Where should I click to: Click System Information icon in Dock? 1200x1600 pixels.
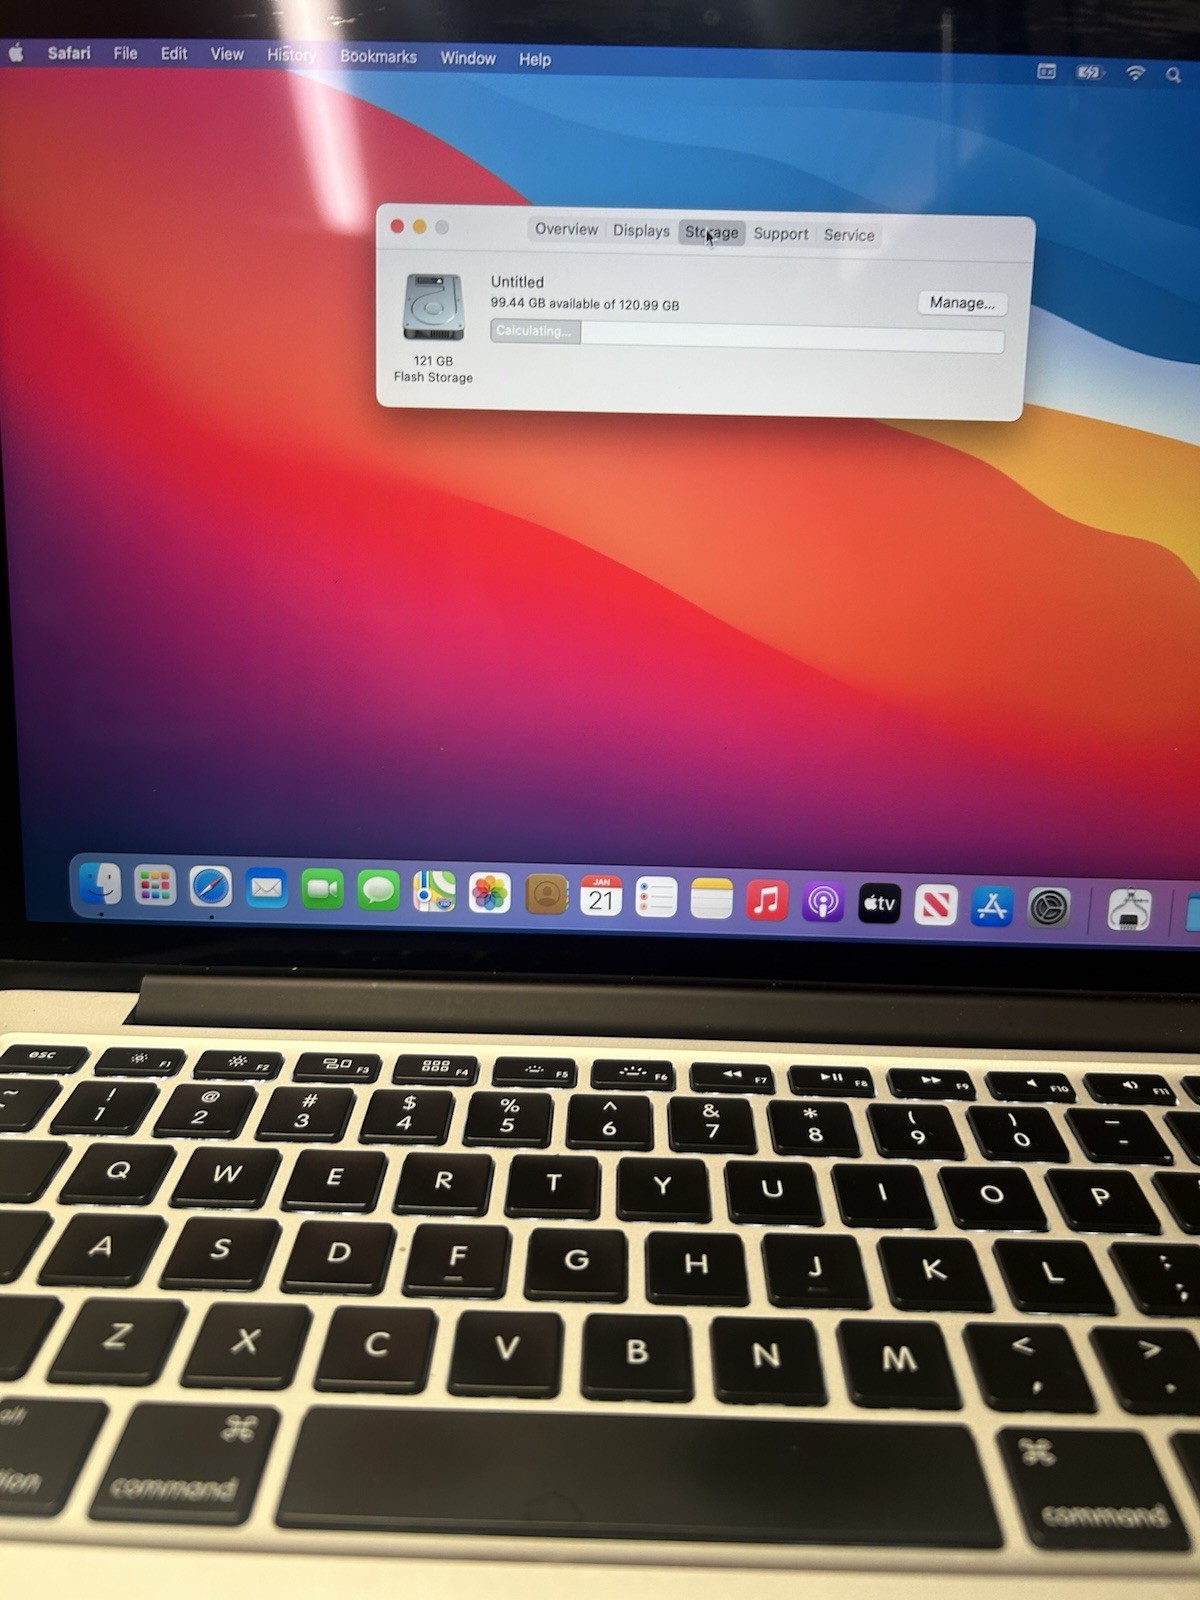(x=1129, y=910)
